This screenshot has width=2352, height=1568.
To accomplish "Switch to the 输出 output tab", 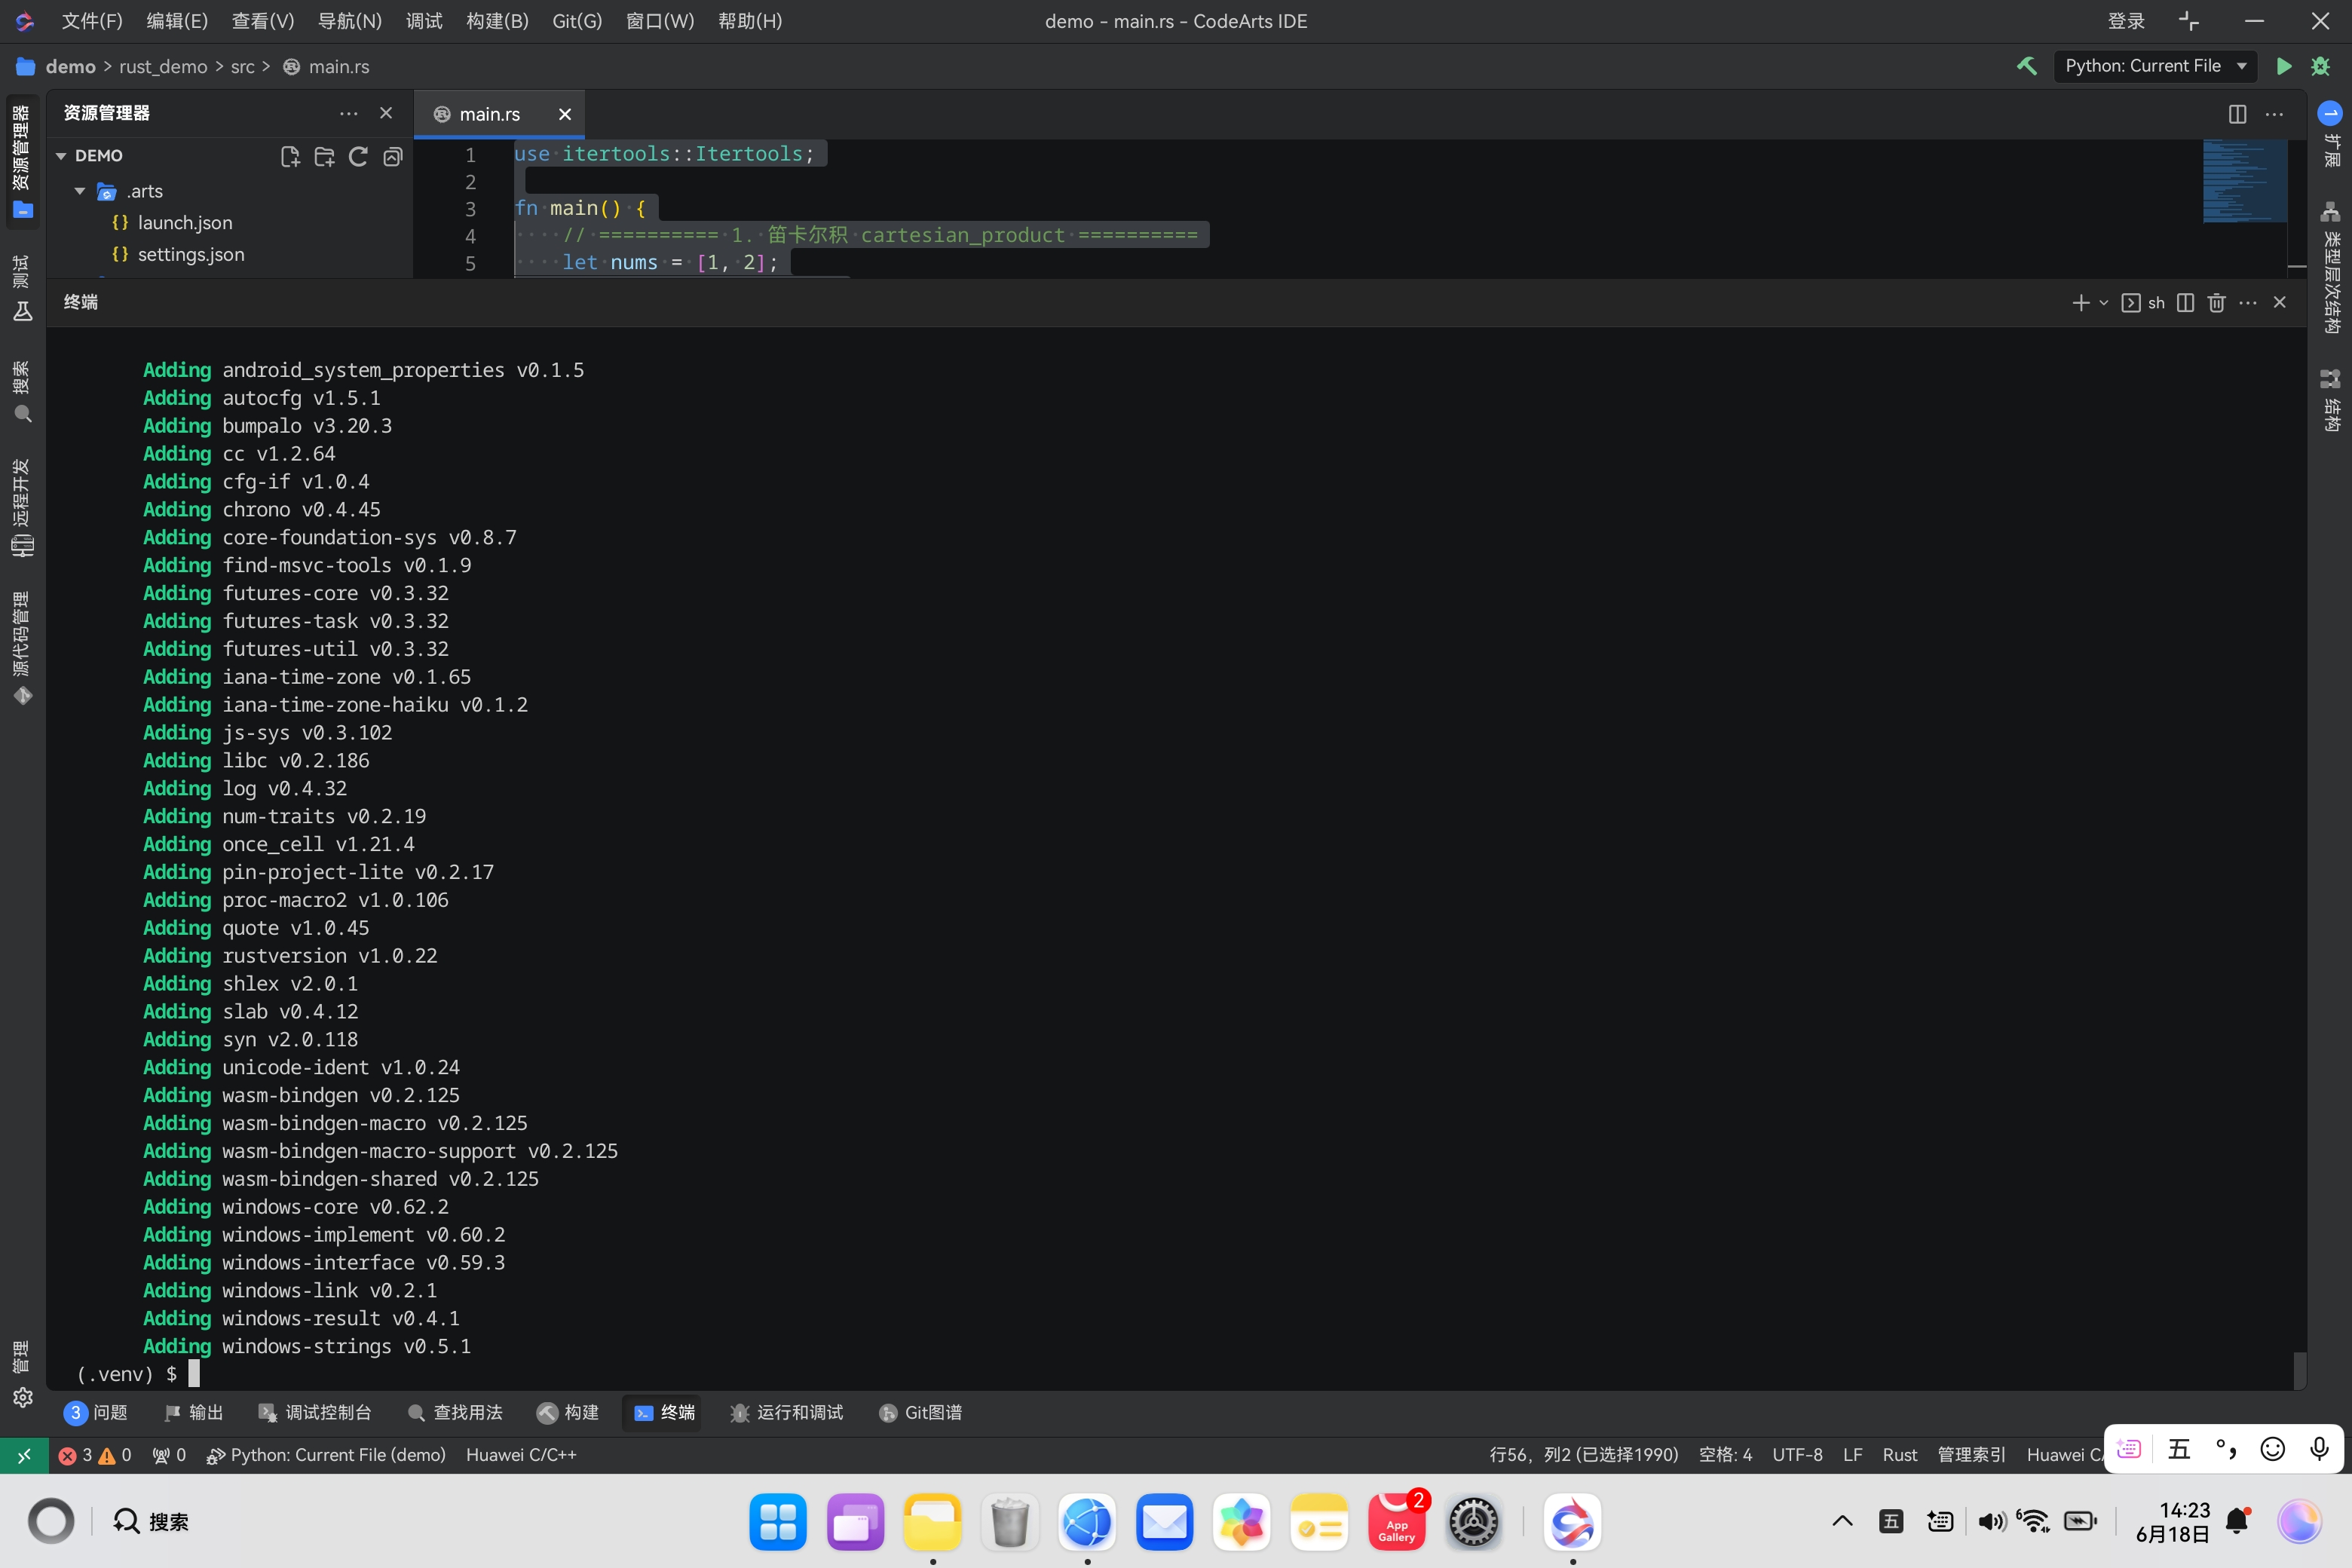I will [x=194, y=1412].
